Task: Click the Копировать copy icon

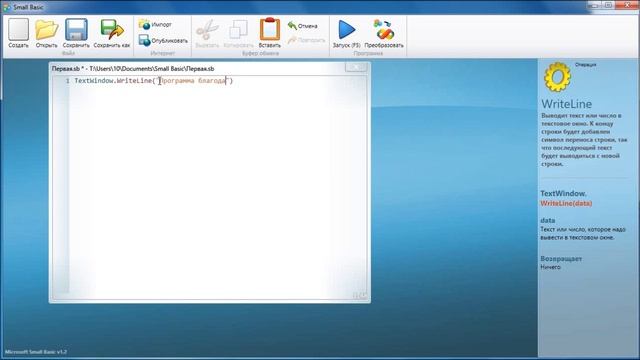Action: click(x=239, y=33)
